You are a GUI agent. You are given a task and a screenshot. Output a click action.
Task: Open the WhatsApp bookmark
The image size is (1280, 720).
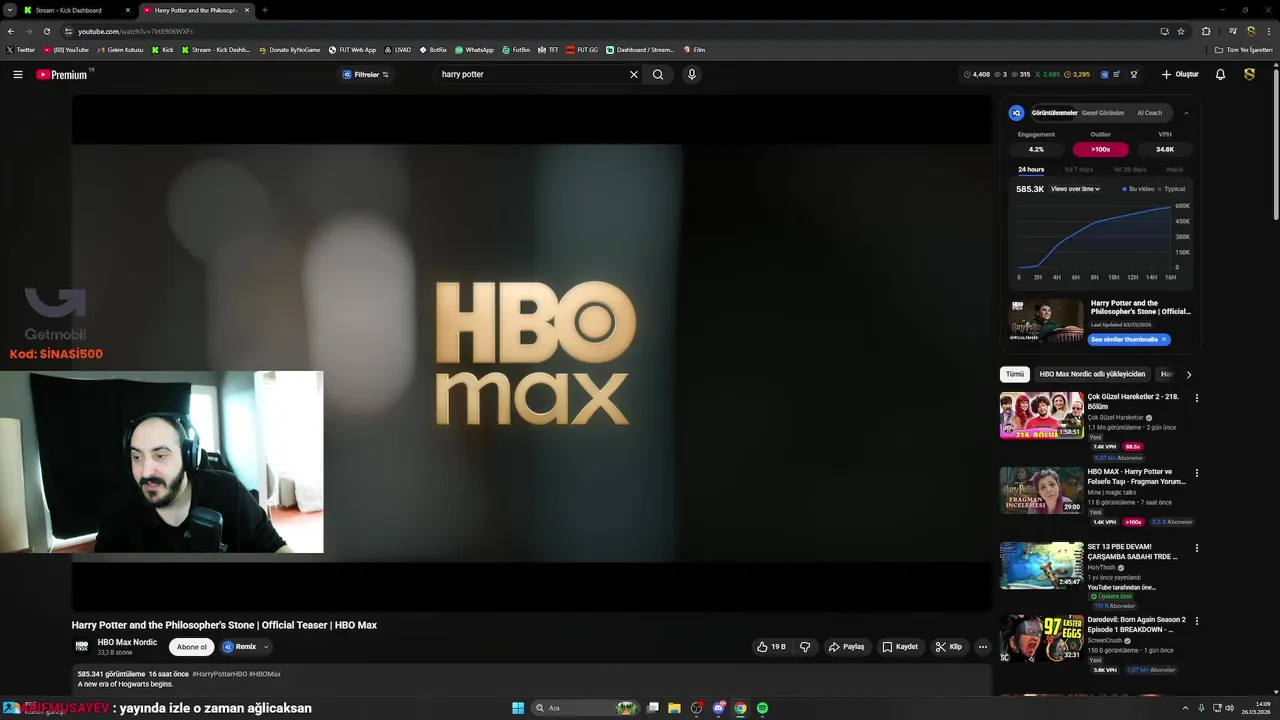tap(474, 50)
